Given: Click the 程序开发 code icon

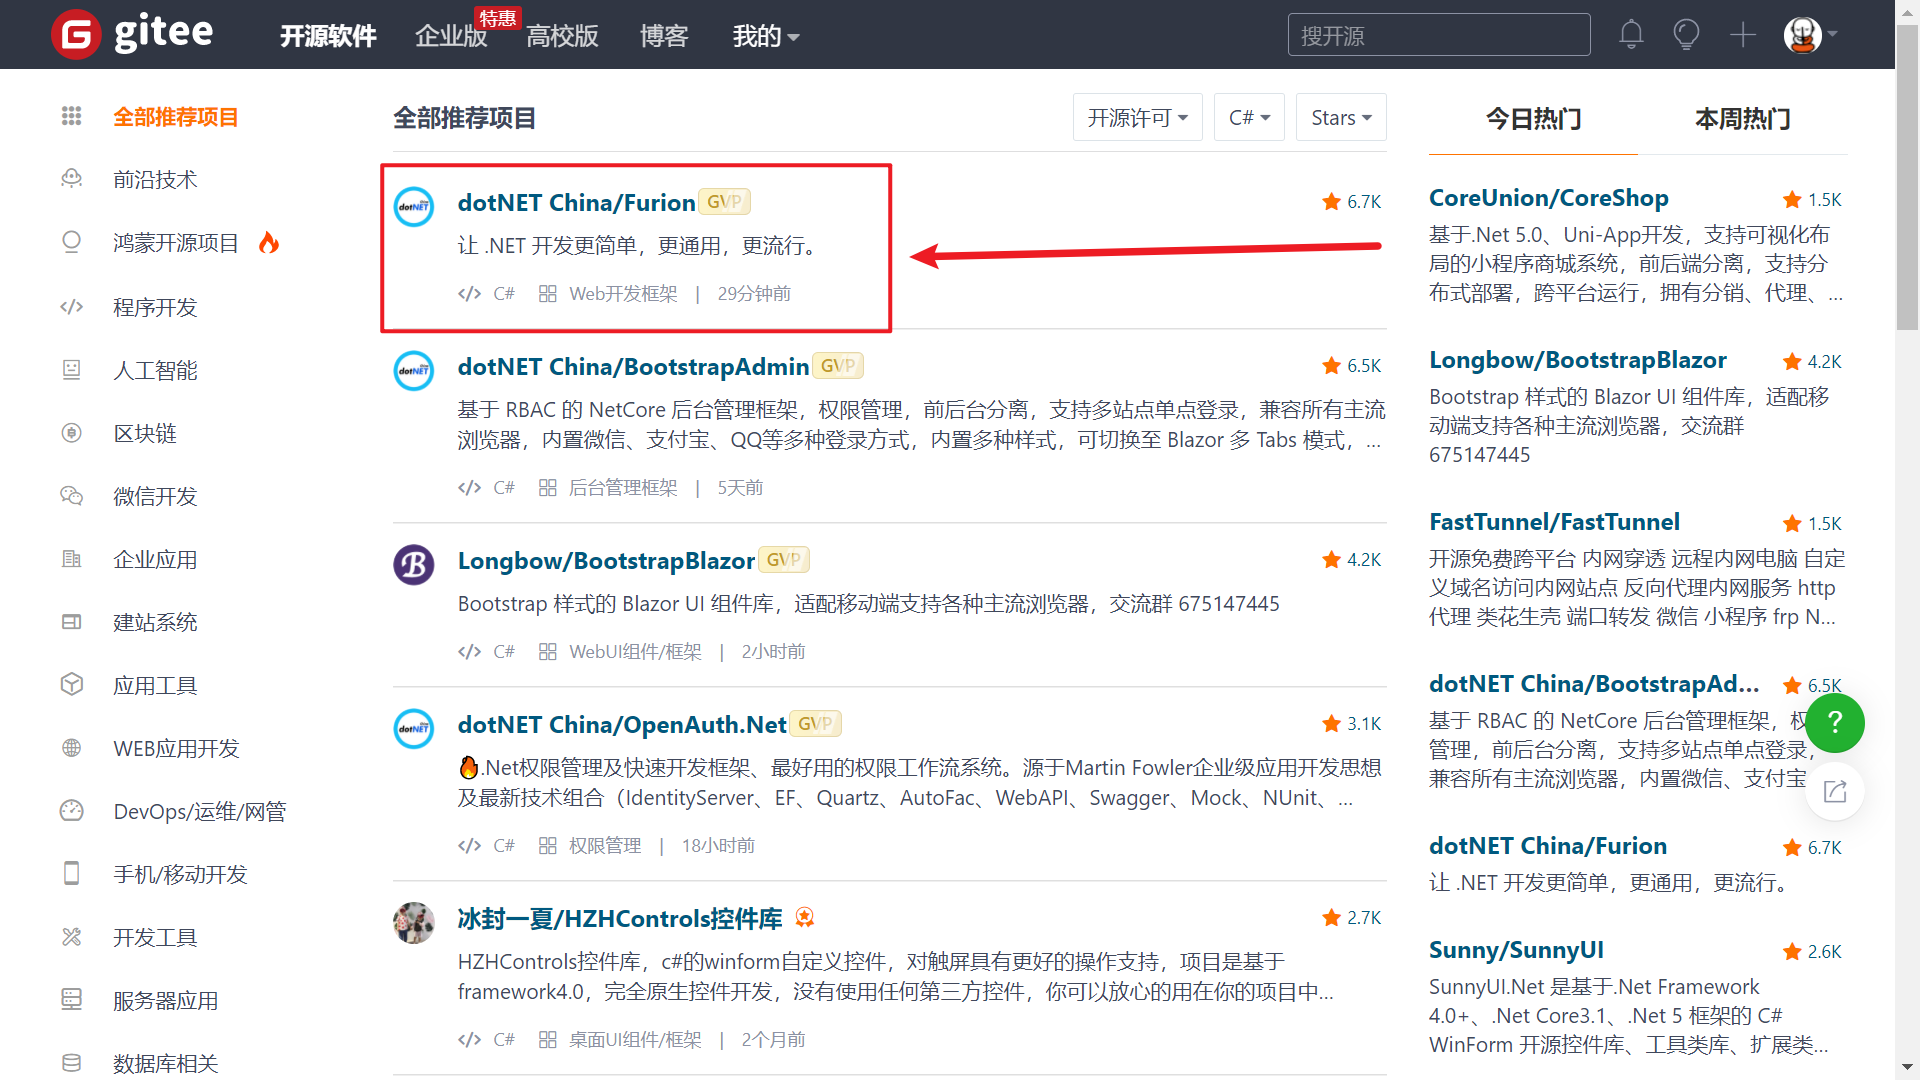Looking at the screenshot, I should pos(71,306).
